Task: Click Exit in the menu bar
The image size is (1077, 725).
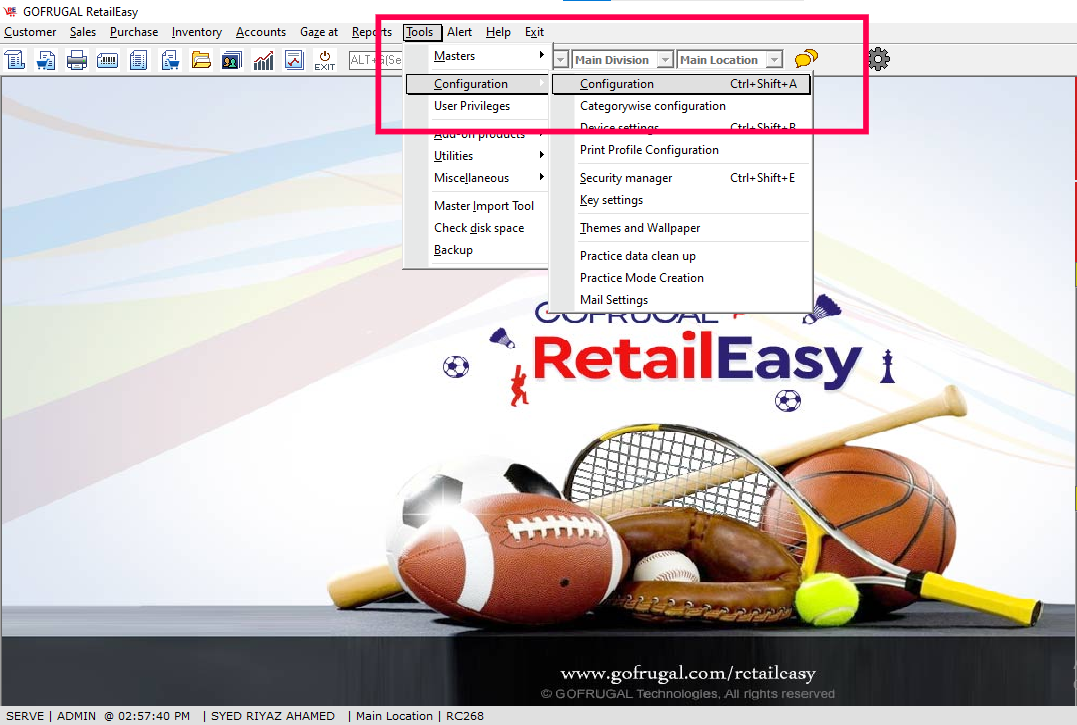Action: pyautogui.click(x=534, y=32)
